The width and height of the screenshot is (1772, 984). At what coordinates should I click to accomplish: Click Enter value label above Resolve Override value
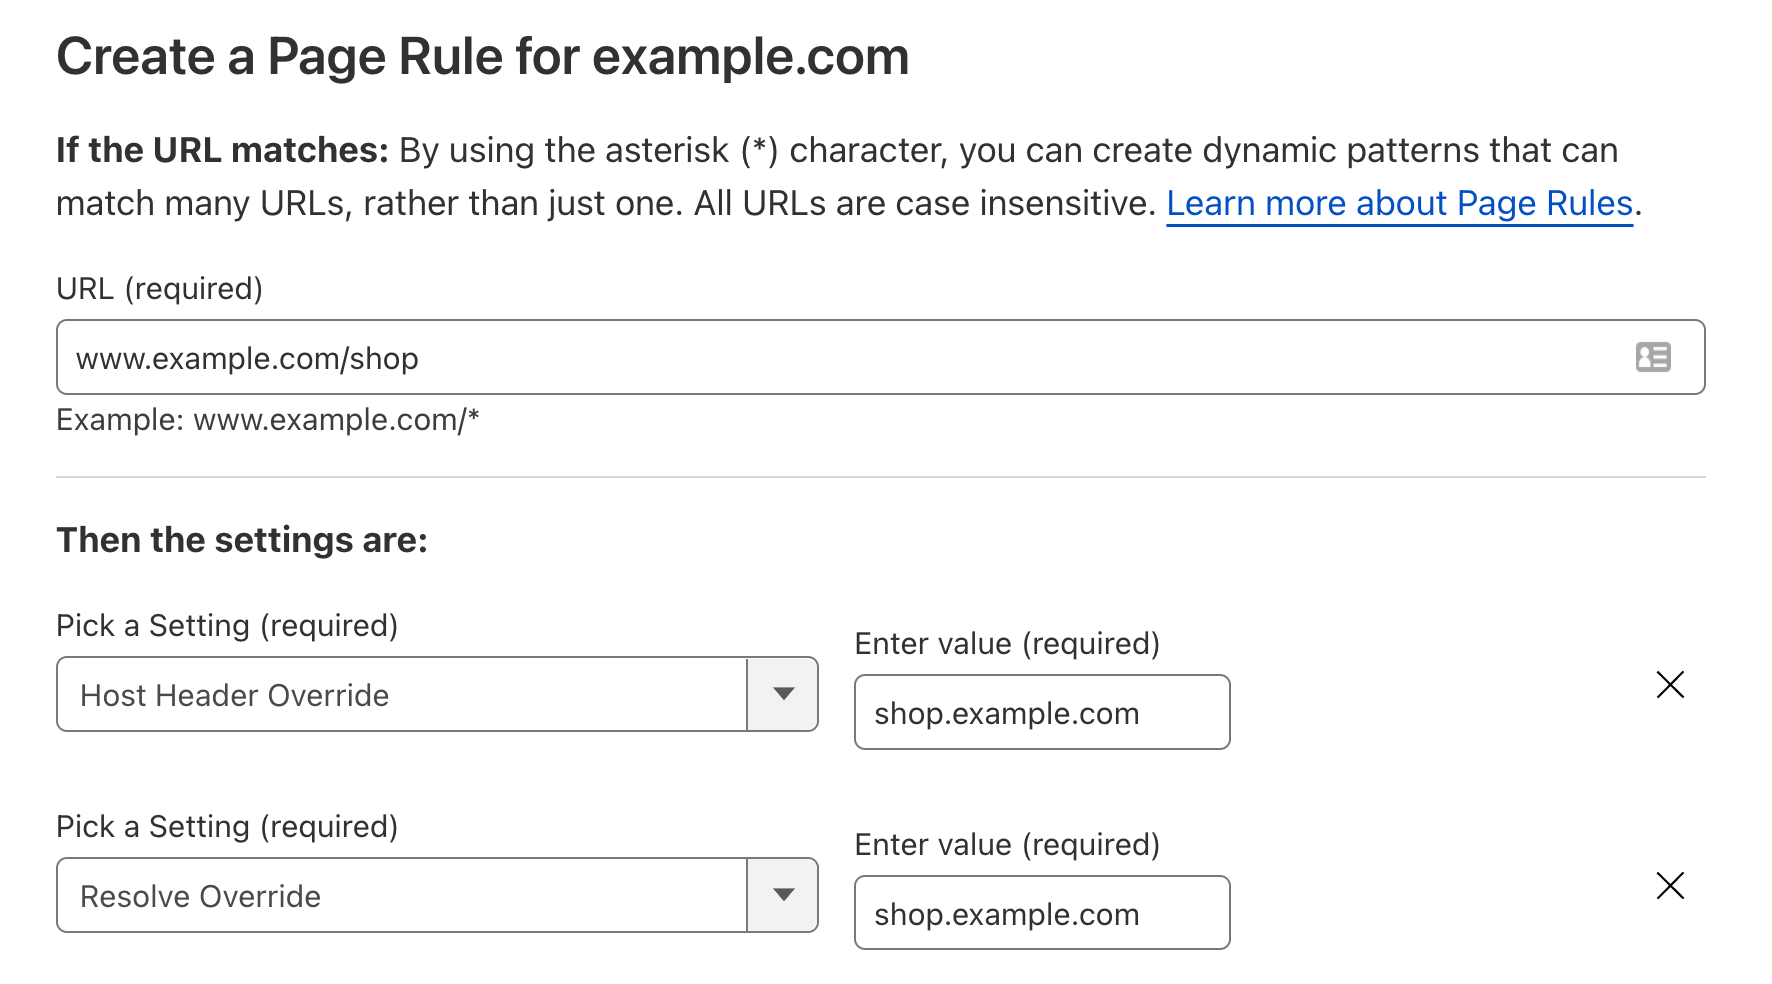(x=1007, y=845)
